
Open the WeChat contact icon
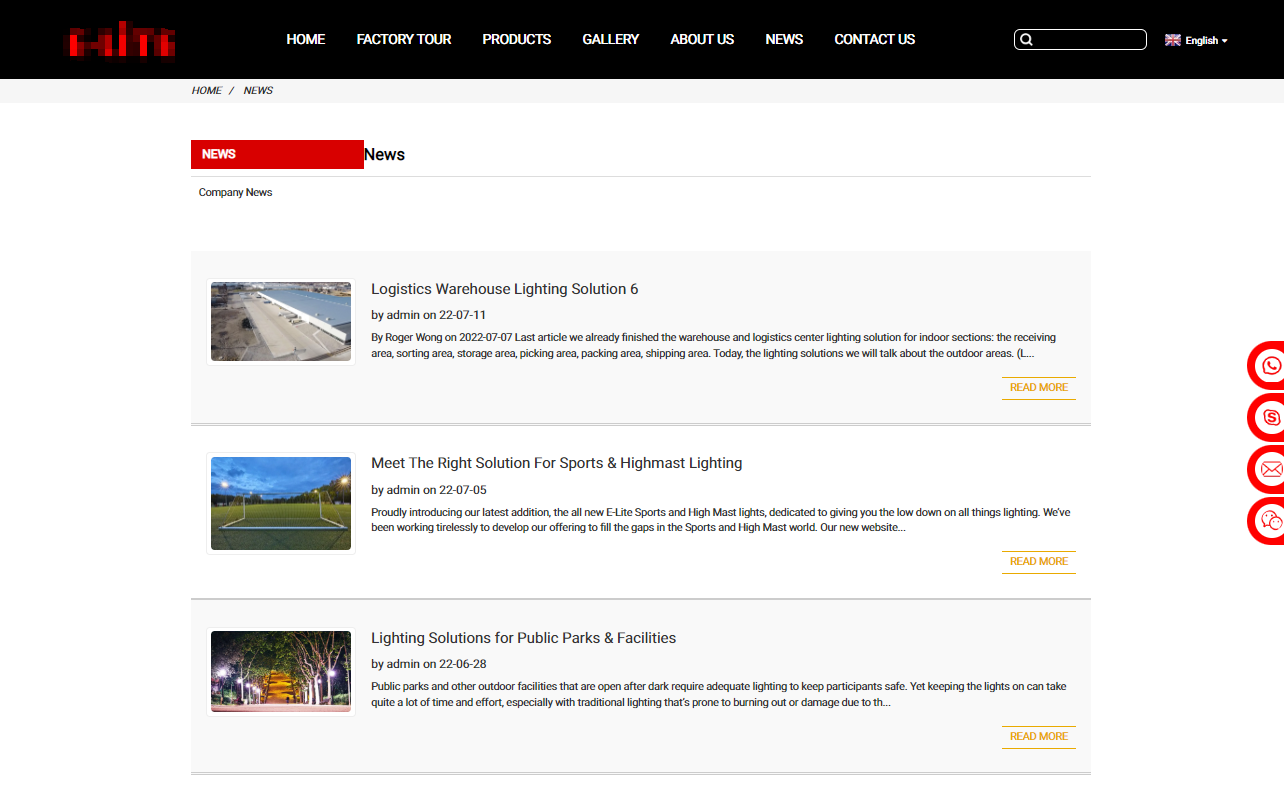1270,521
